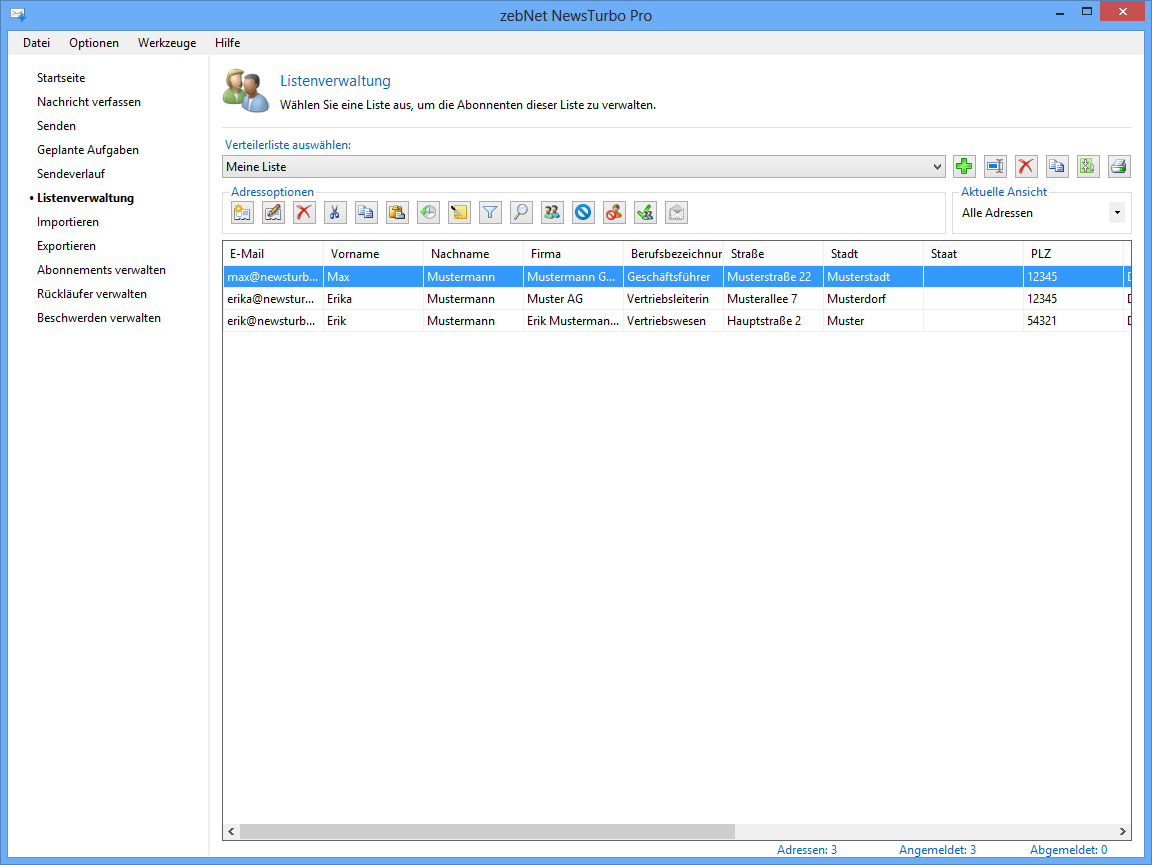Select the erika@newstur... address row
The height and width of the screenshot is (865, 1152).
(677, 299)
